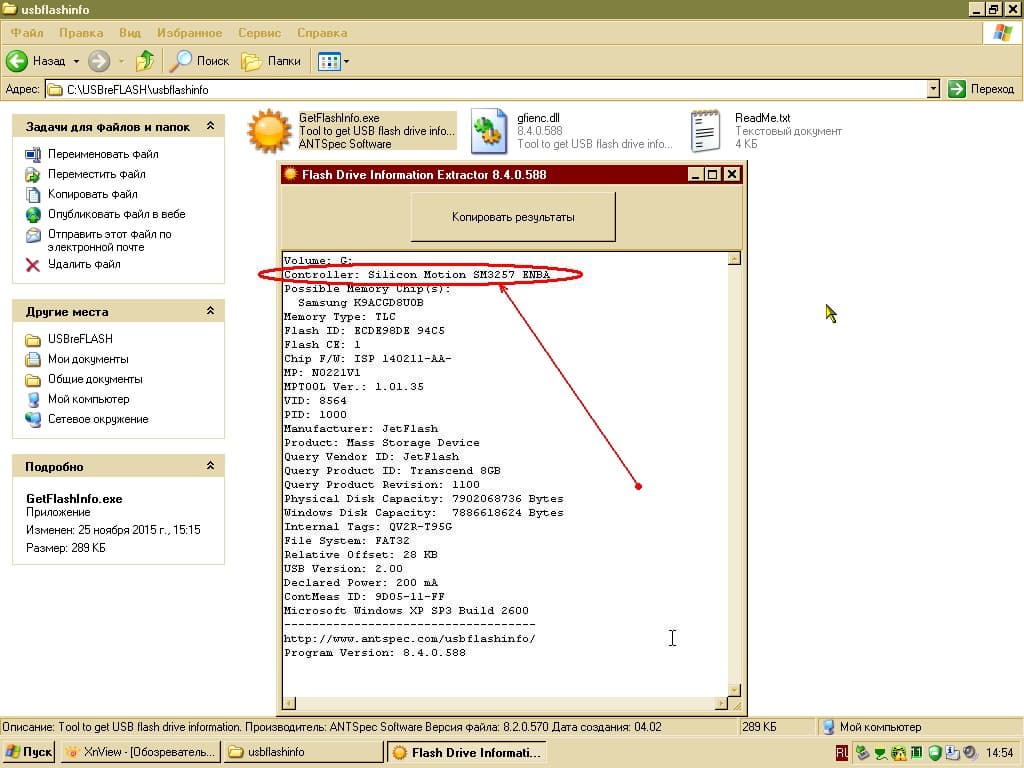
Task: Click the results scrollbar up arrow
Action: [734, 259]
